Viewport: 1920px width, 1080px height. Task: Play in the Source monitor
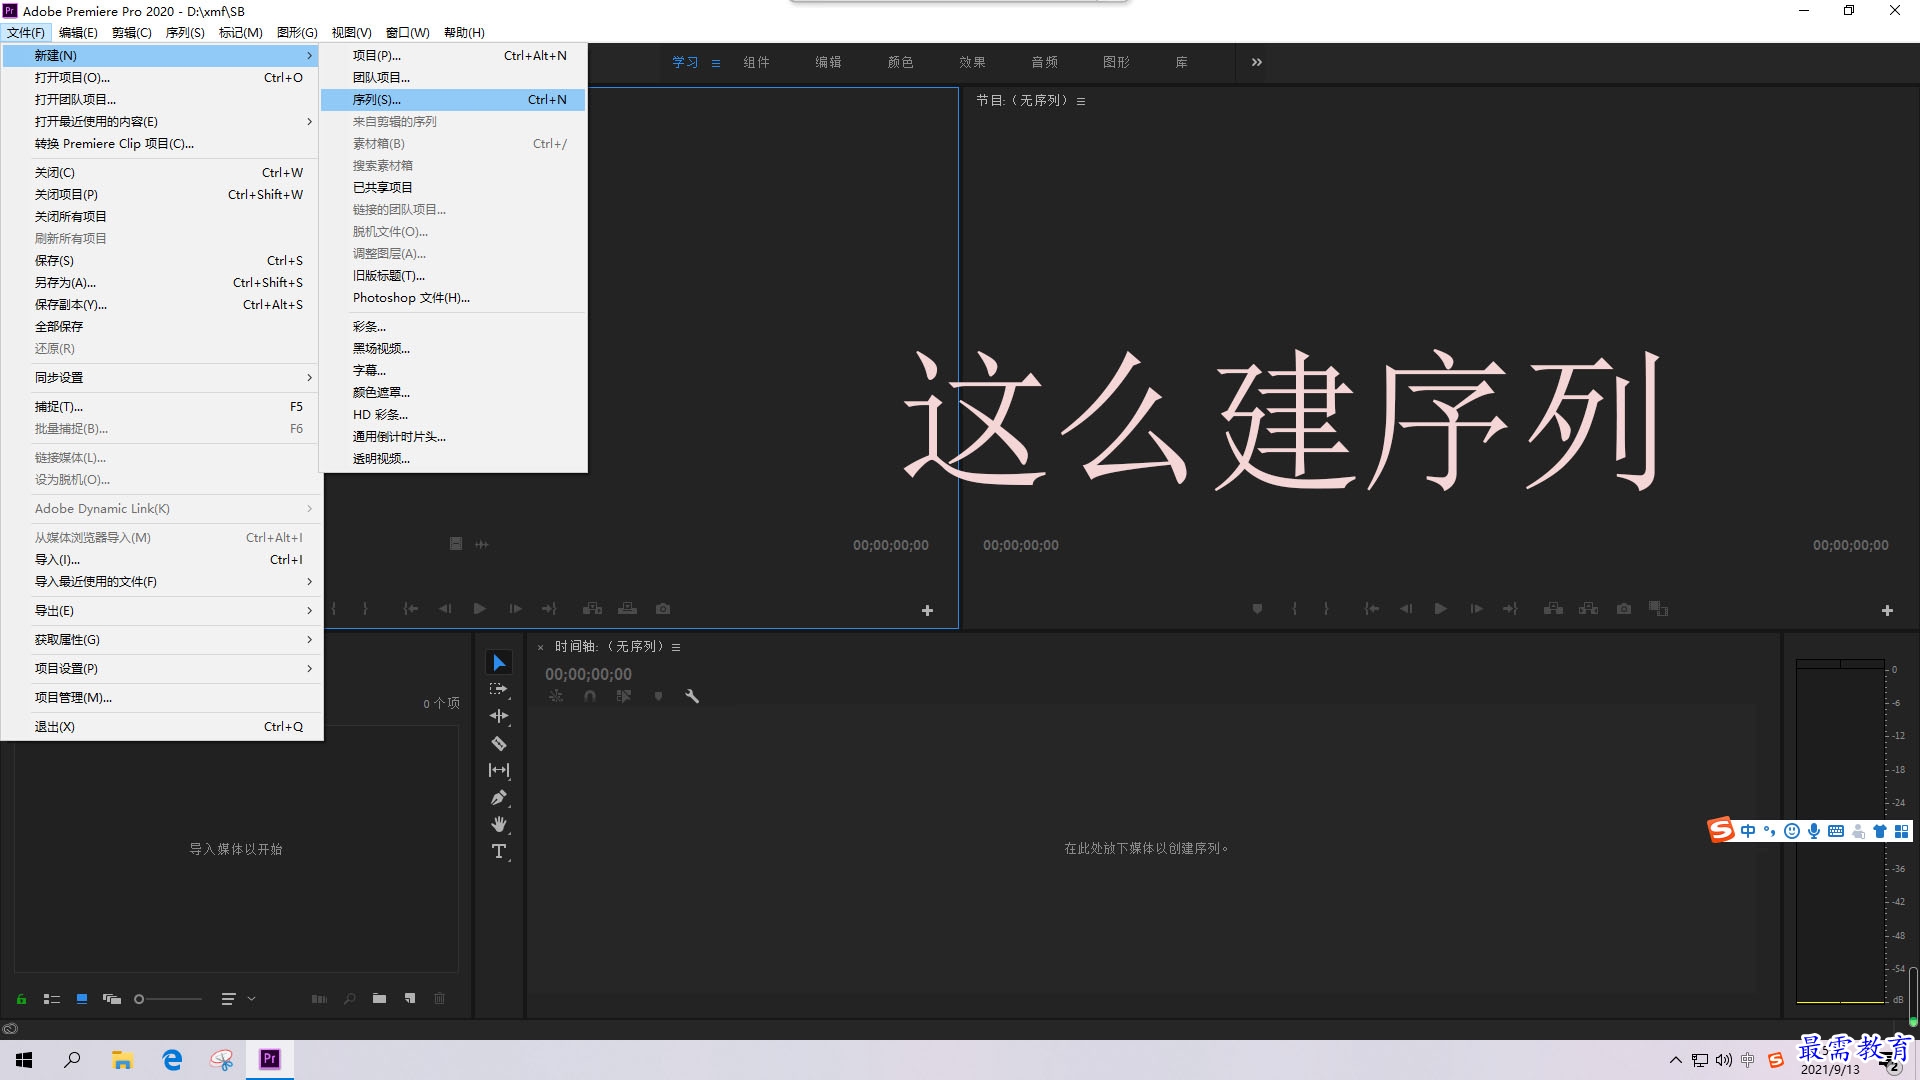pos(479,609)
